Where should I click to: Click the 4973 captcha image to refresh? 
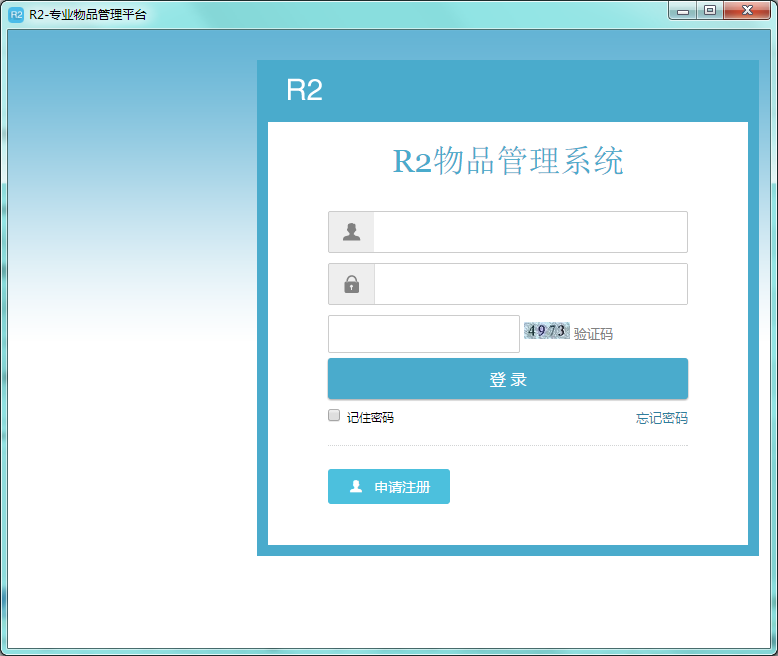pyautogui.click(x=546, y=330)
